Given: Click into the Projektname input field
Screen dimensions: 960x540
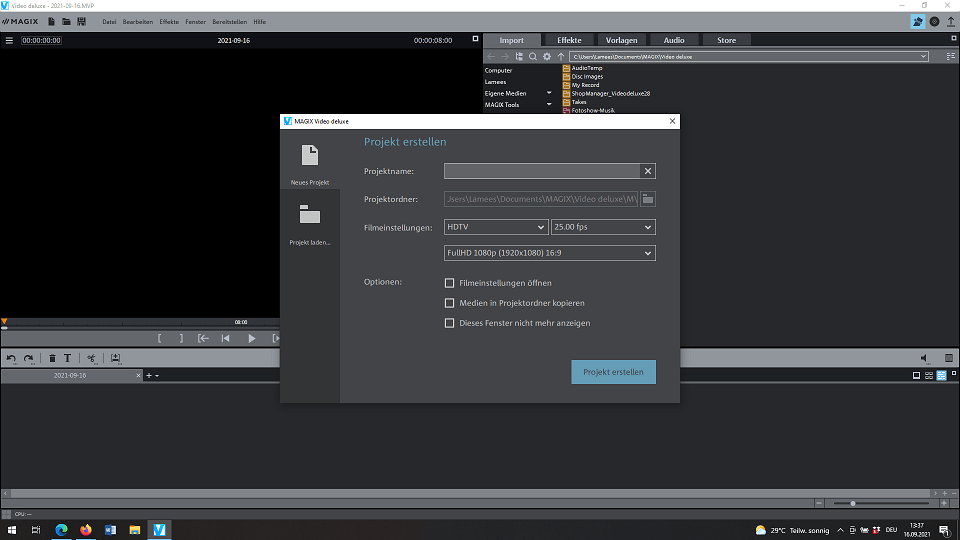Looking at the screenshot, I should [542, 171].
